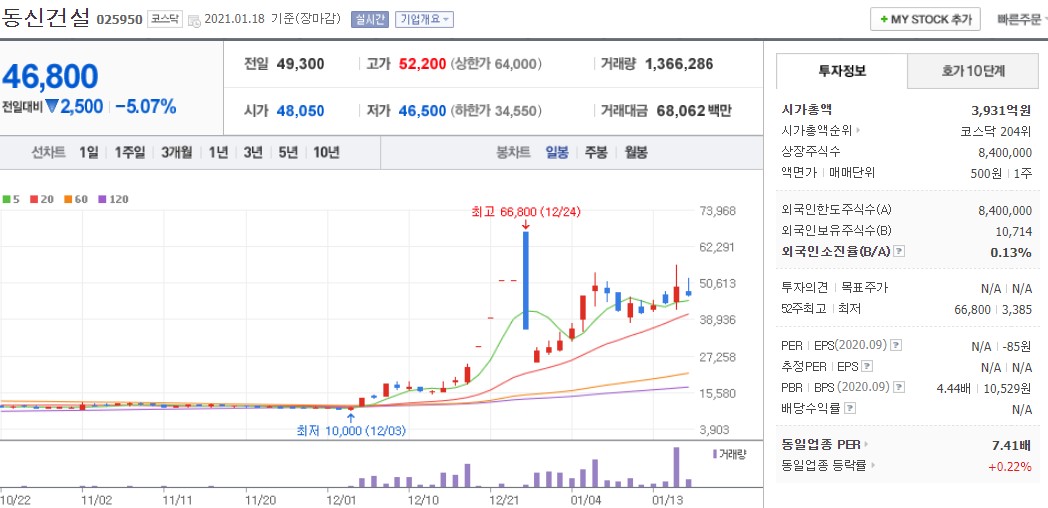Select the 10년 line chart period
This screenshot has height=508, width=1048.
coord(326,152)
